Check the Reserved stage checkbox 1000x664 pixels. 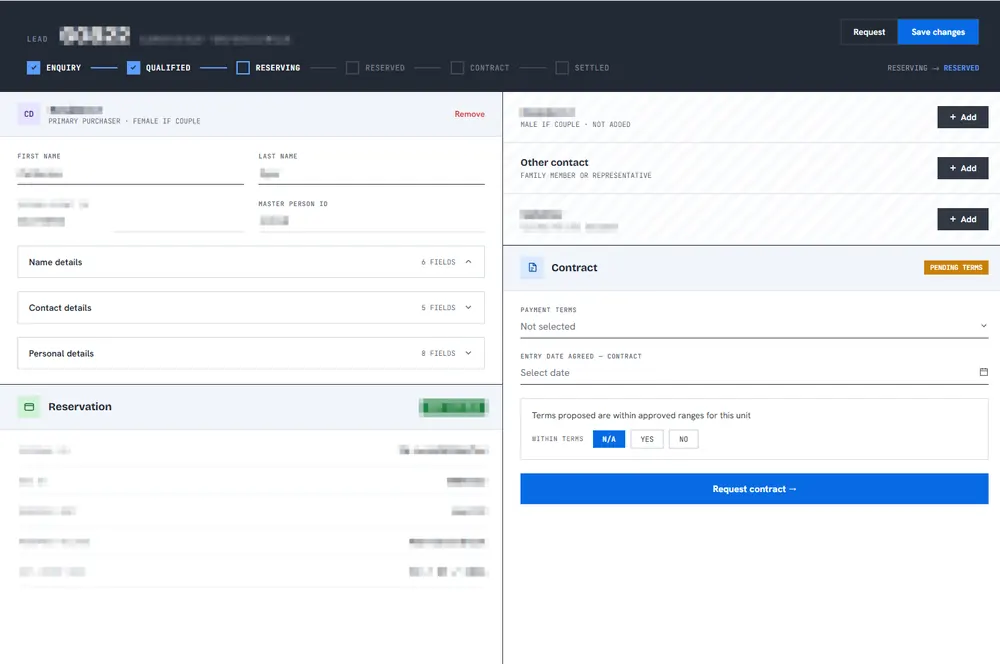(x=352, y=68)
